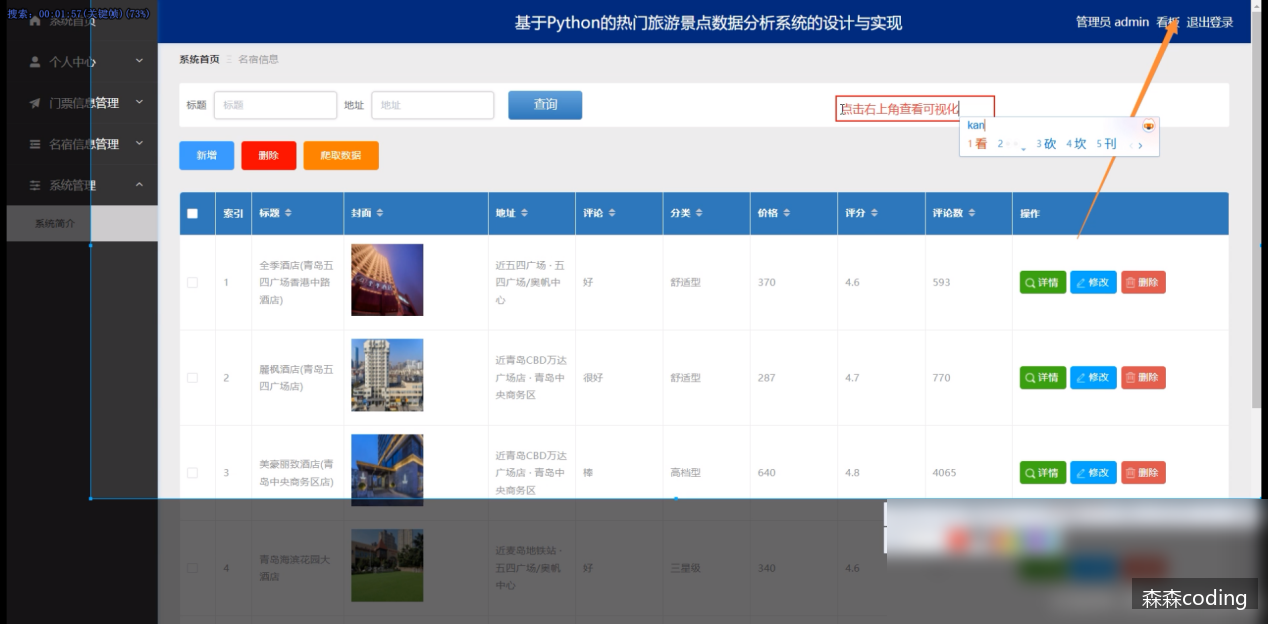Pick IME candidate 3 砍
This screenshot has height=624, width=1268.
[x=1046, y=144]
